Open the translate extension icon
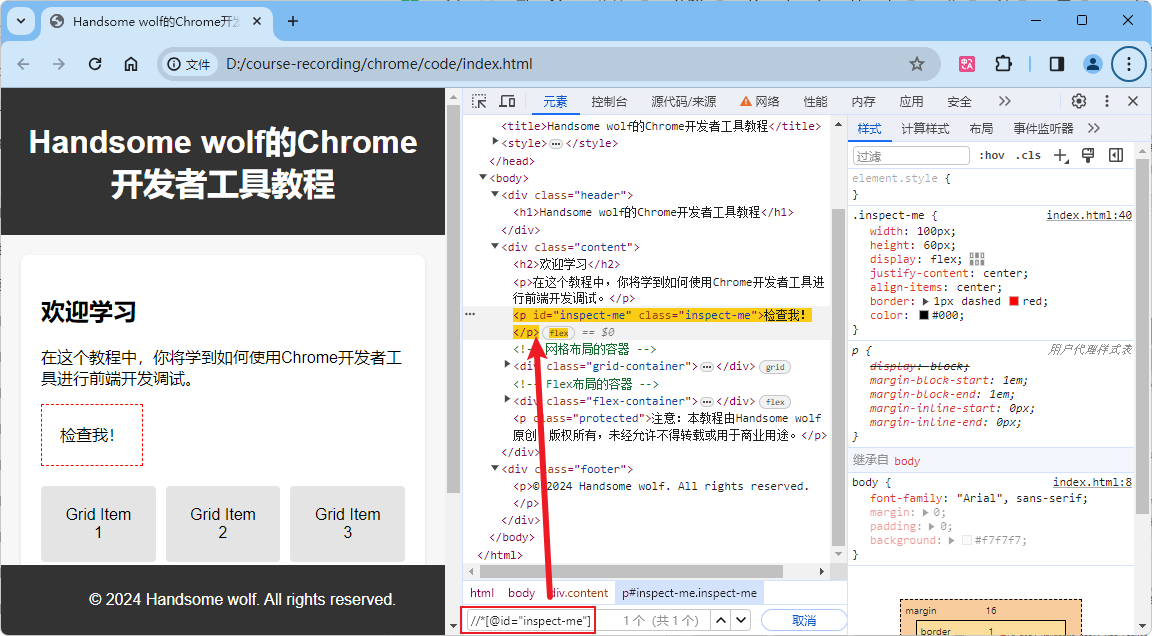The image size is (1152, 636). [967, 64]
